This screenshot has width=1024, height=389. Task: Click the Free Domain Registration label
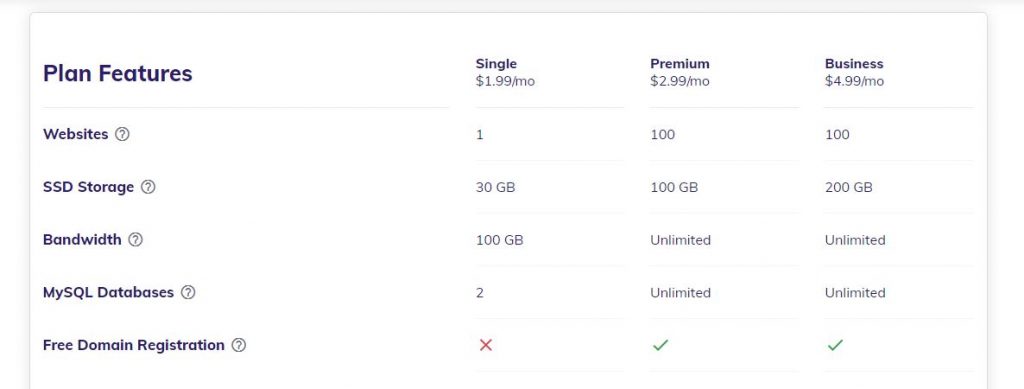point(134,345)
